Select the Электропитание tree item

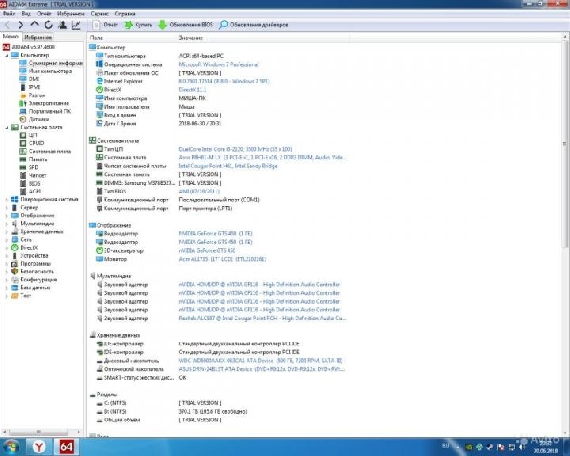coord(44,103)
